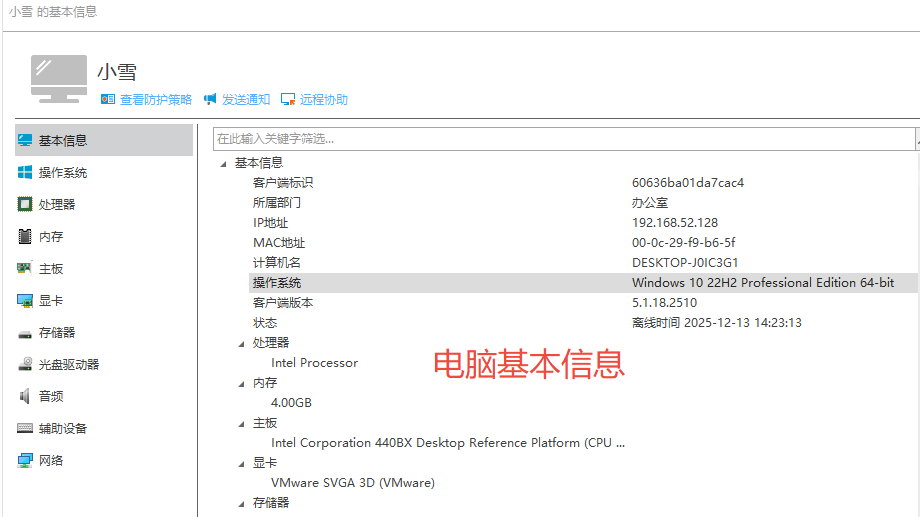920x517 pixels.
Task: Select 基本信息 in the left sidebar
Action: [104, 140]
